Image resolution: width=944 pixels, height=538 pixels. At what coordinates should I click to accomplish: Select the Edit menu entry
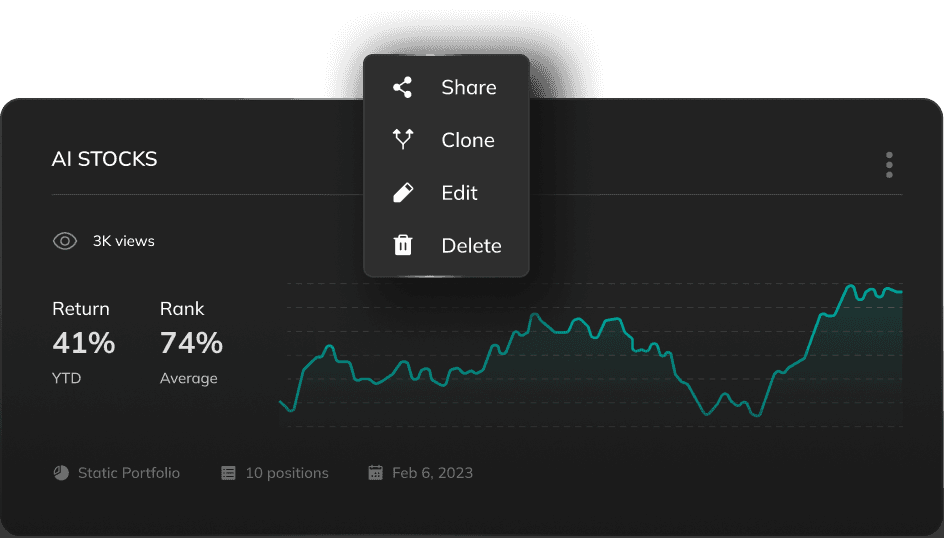[x=460, y=193]
